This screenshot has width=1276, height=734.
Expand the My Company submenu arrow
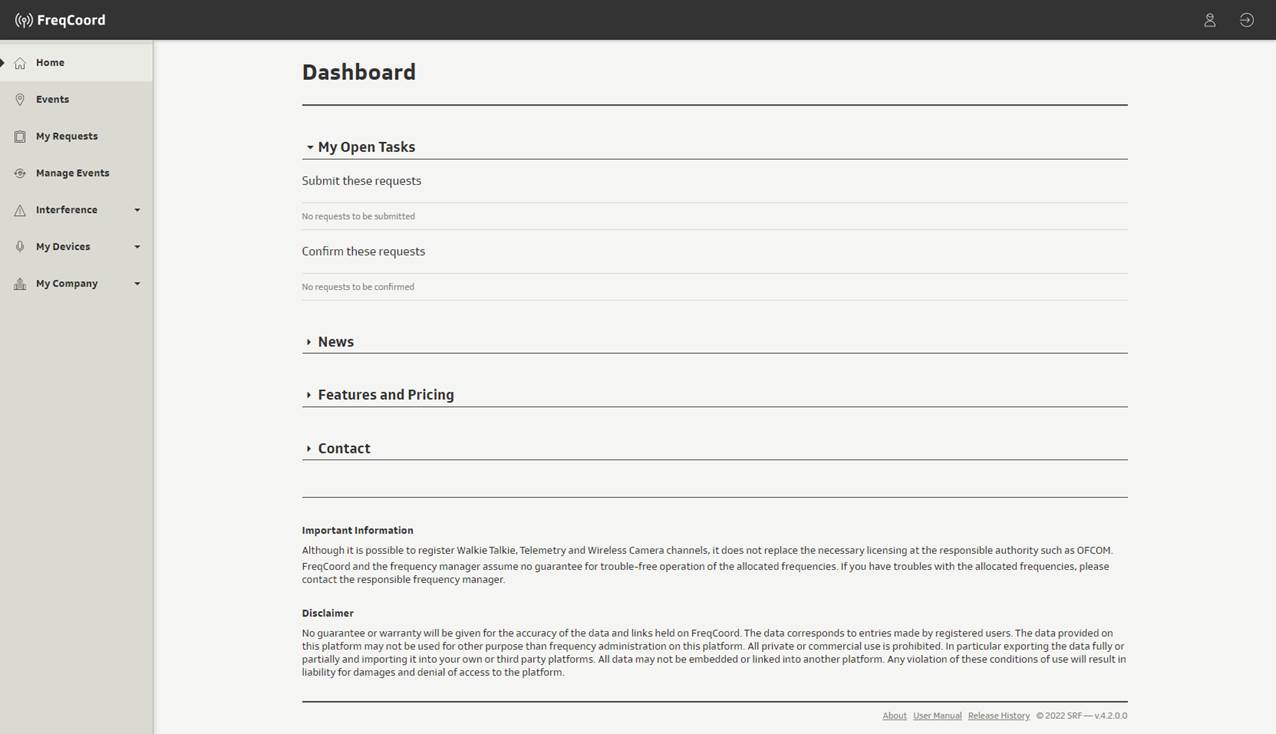tap(137, 284)
